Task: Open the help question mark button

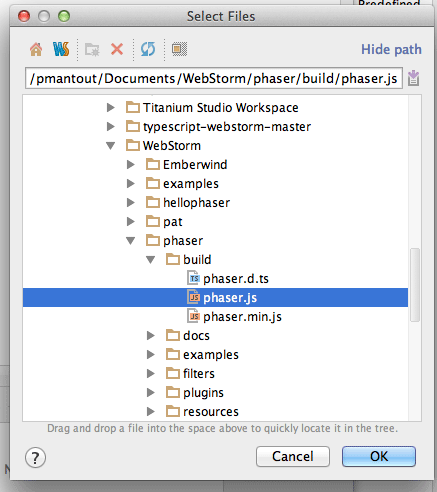Action: point(35,458)
